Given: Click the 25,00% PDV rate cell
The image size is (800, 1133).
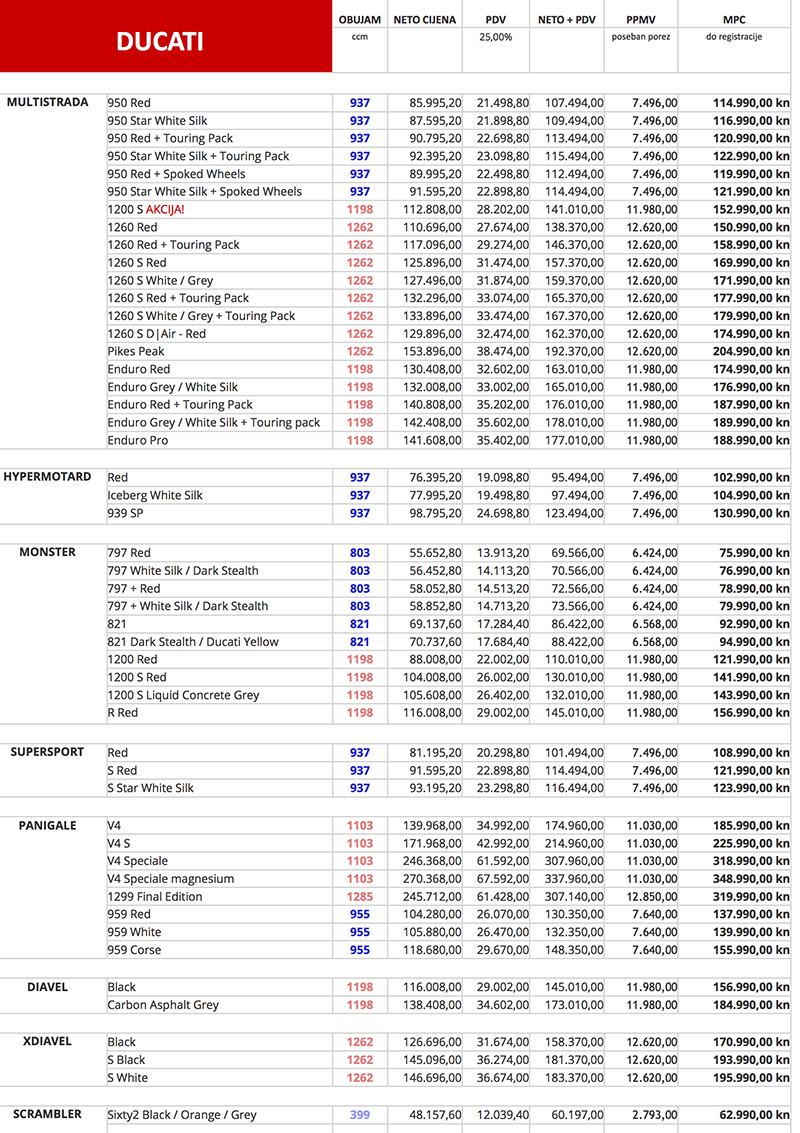Looking at the screenshot, I should click(495, 37).
